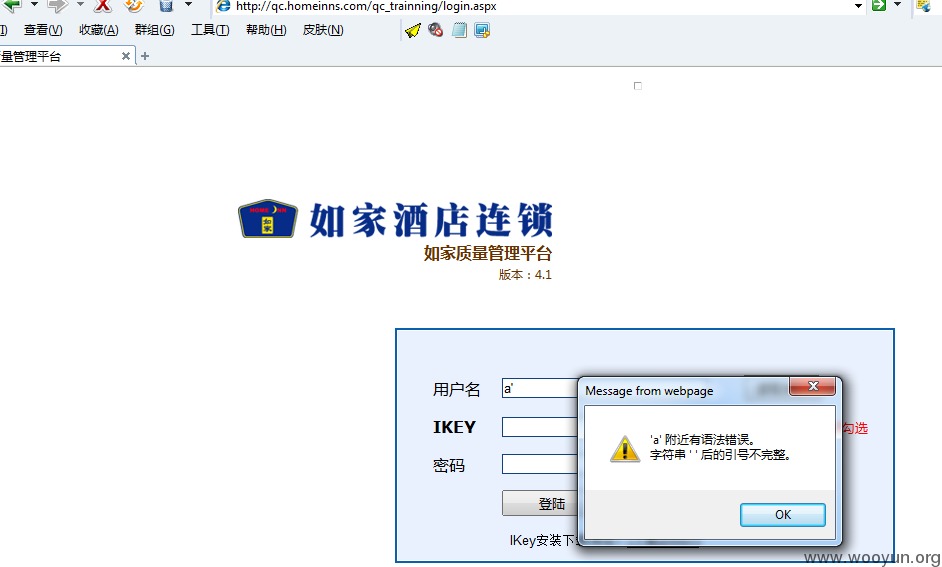The width and height of the screenshot is (942, 567).
Task: Click the trash bin toolbar icon
Action: [x=166, y=5]
